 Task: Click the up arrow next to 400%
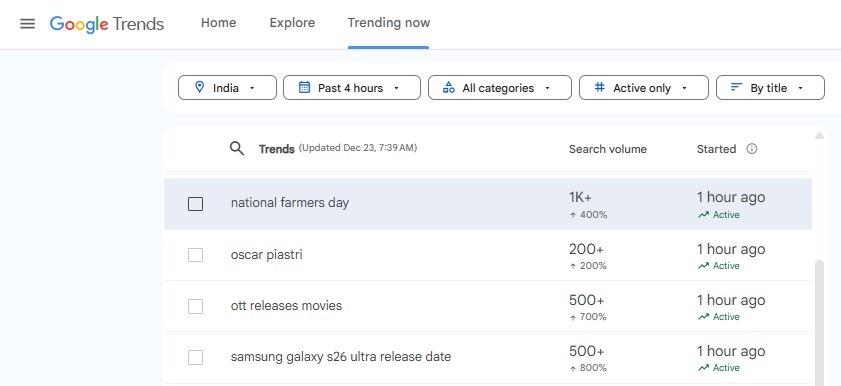click(x=573, y=215)
